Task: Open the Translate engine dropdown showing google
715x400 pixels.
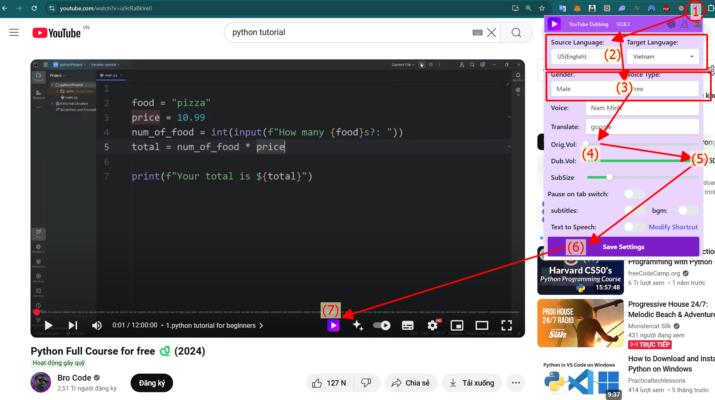Action: pos(642,127)
